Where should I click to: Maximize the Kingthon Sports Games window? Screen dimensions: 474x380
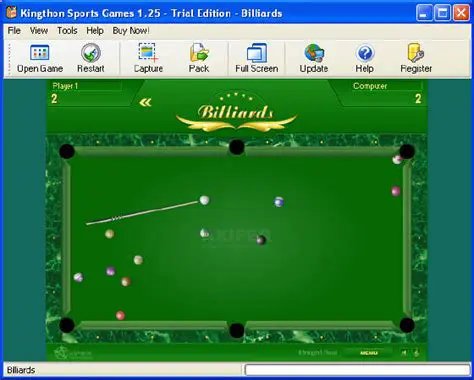point(443,13)
